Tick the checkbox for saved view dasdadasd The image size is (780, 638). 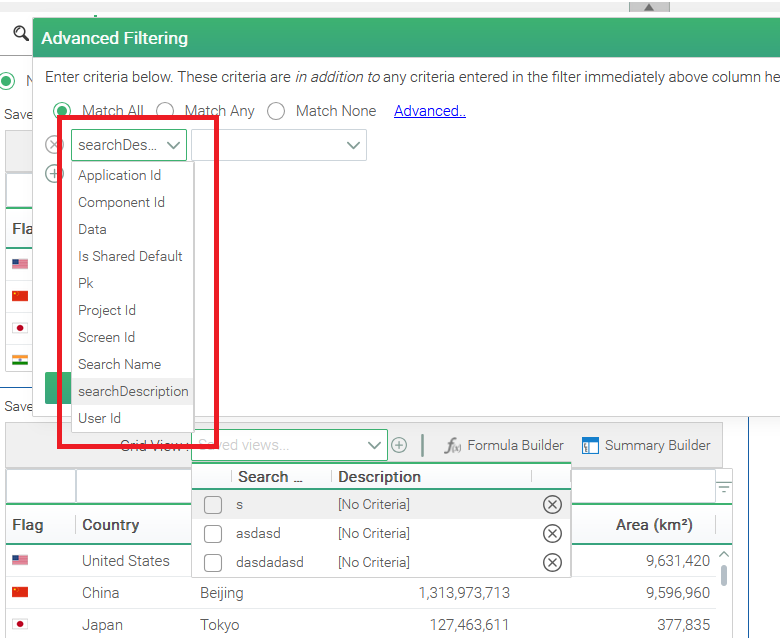(x=213, y=563)
